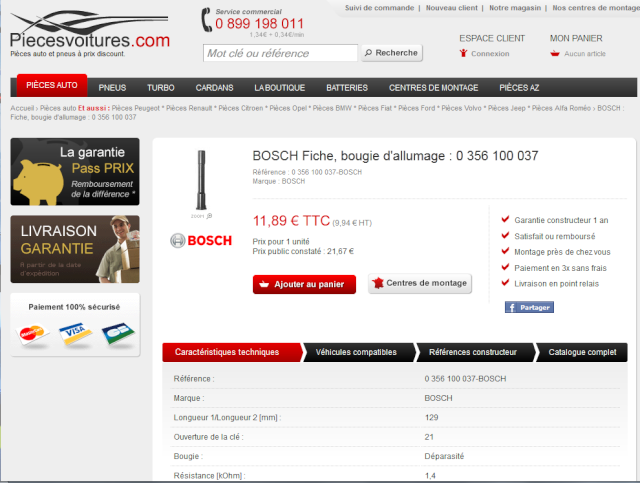
Task: Click the Espace Client heading
Action: click(x=492, y=38)
